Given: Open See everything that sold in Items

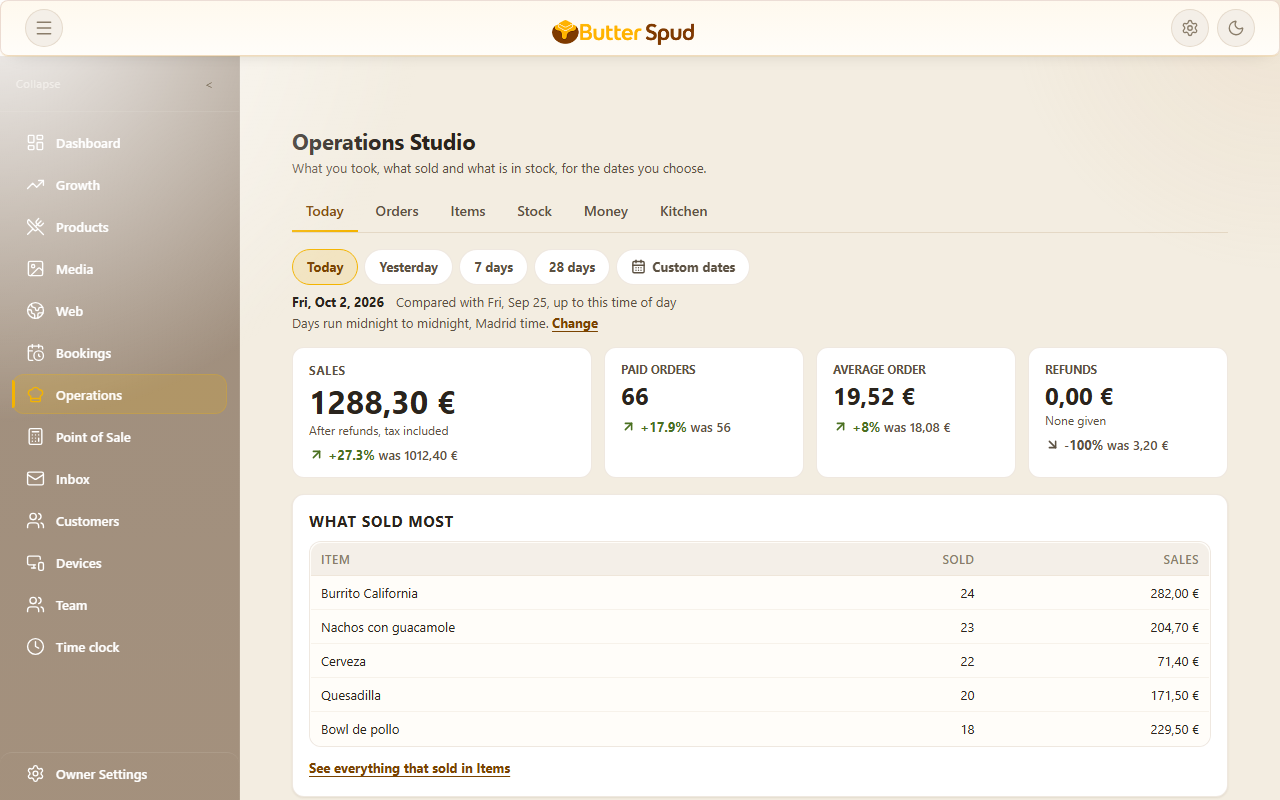Looking at the screenshot, I should [x=409, y=769].
